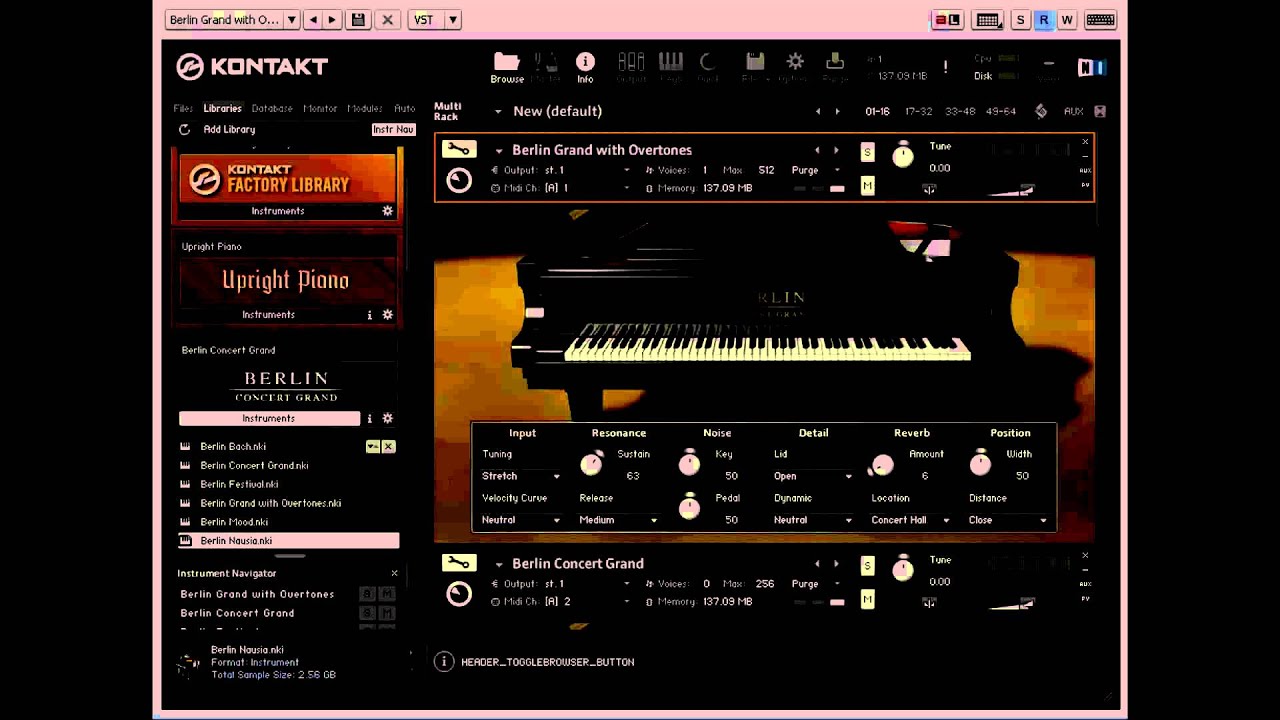The height and width of the screenshot is (720, 1280).
Task: Click the rack workspace icon before AUX
Action: [1041, 111]
